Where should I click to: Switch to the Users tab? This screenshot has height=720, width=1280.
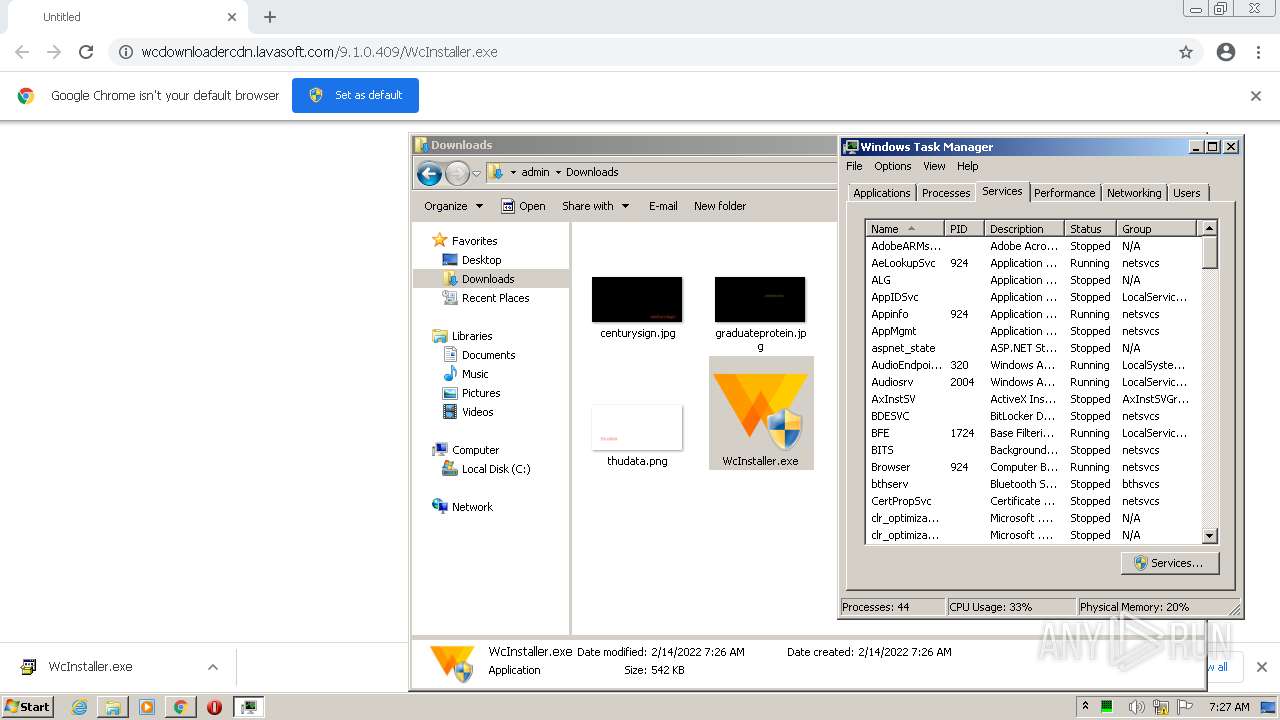click(x=1187, y=193)
